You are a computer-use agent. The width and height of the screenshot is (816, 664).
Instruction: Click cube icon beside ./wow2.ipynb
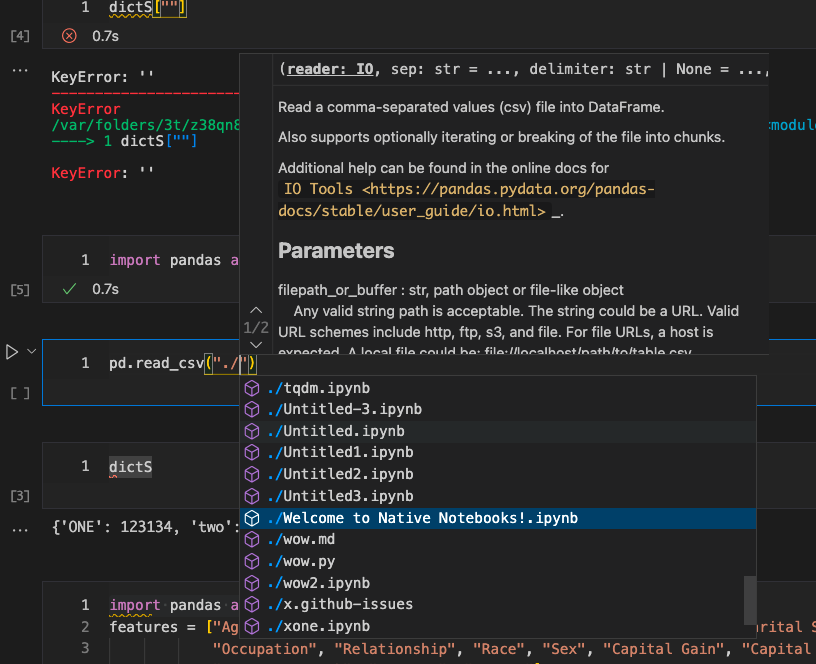[253, 583]
